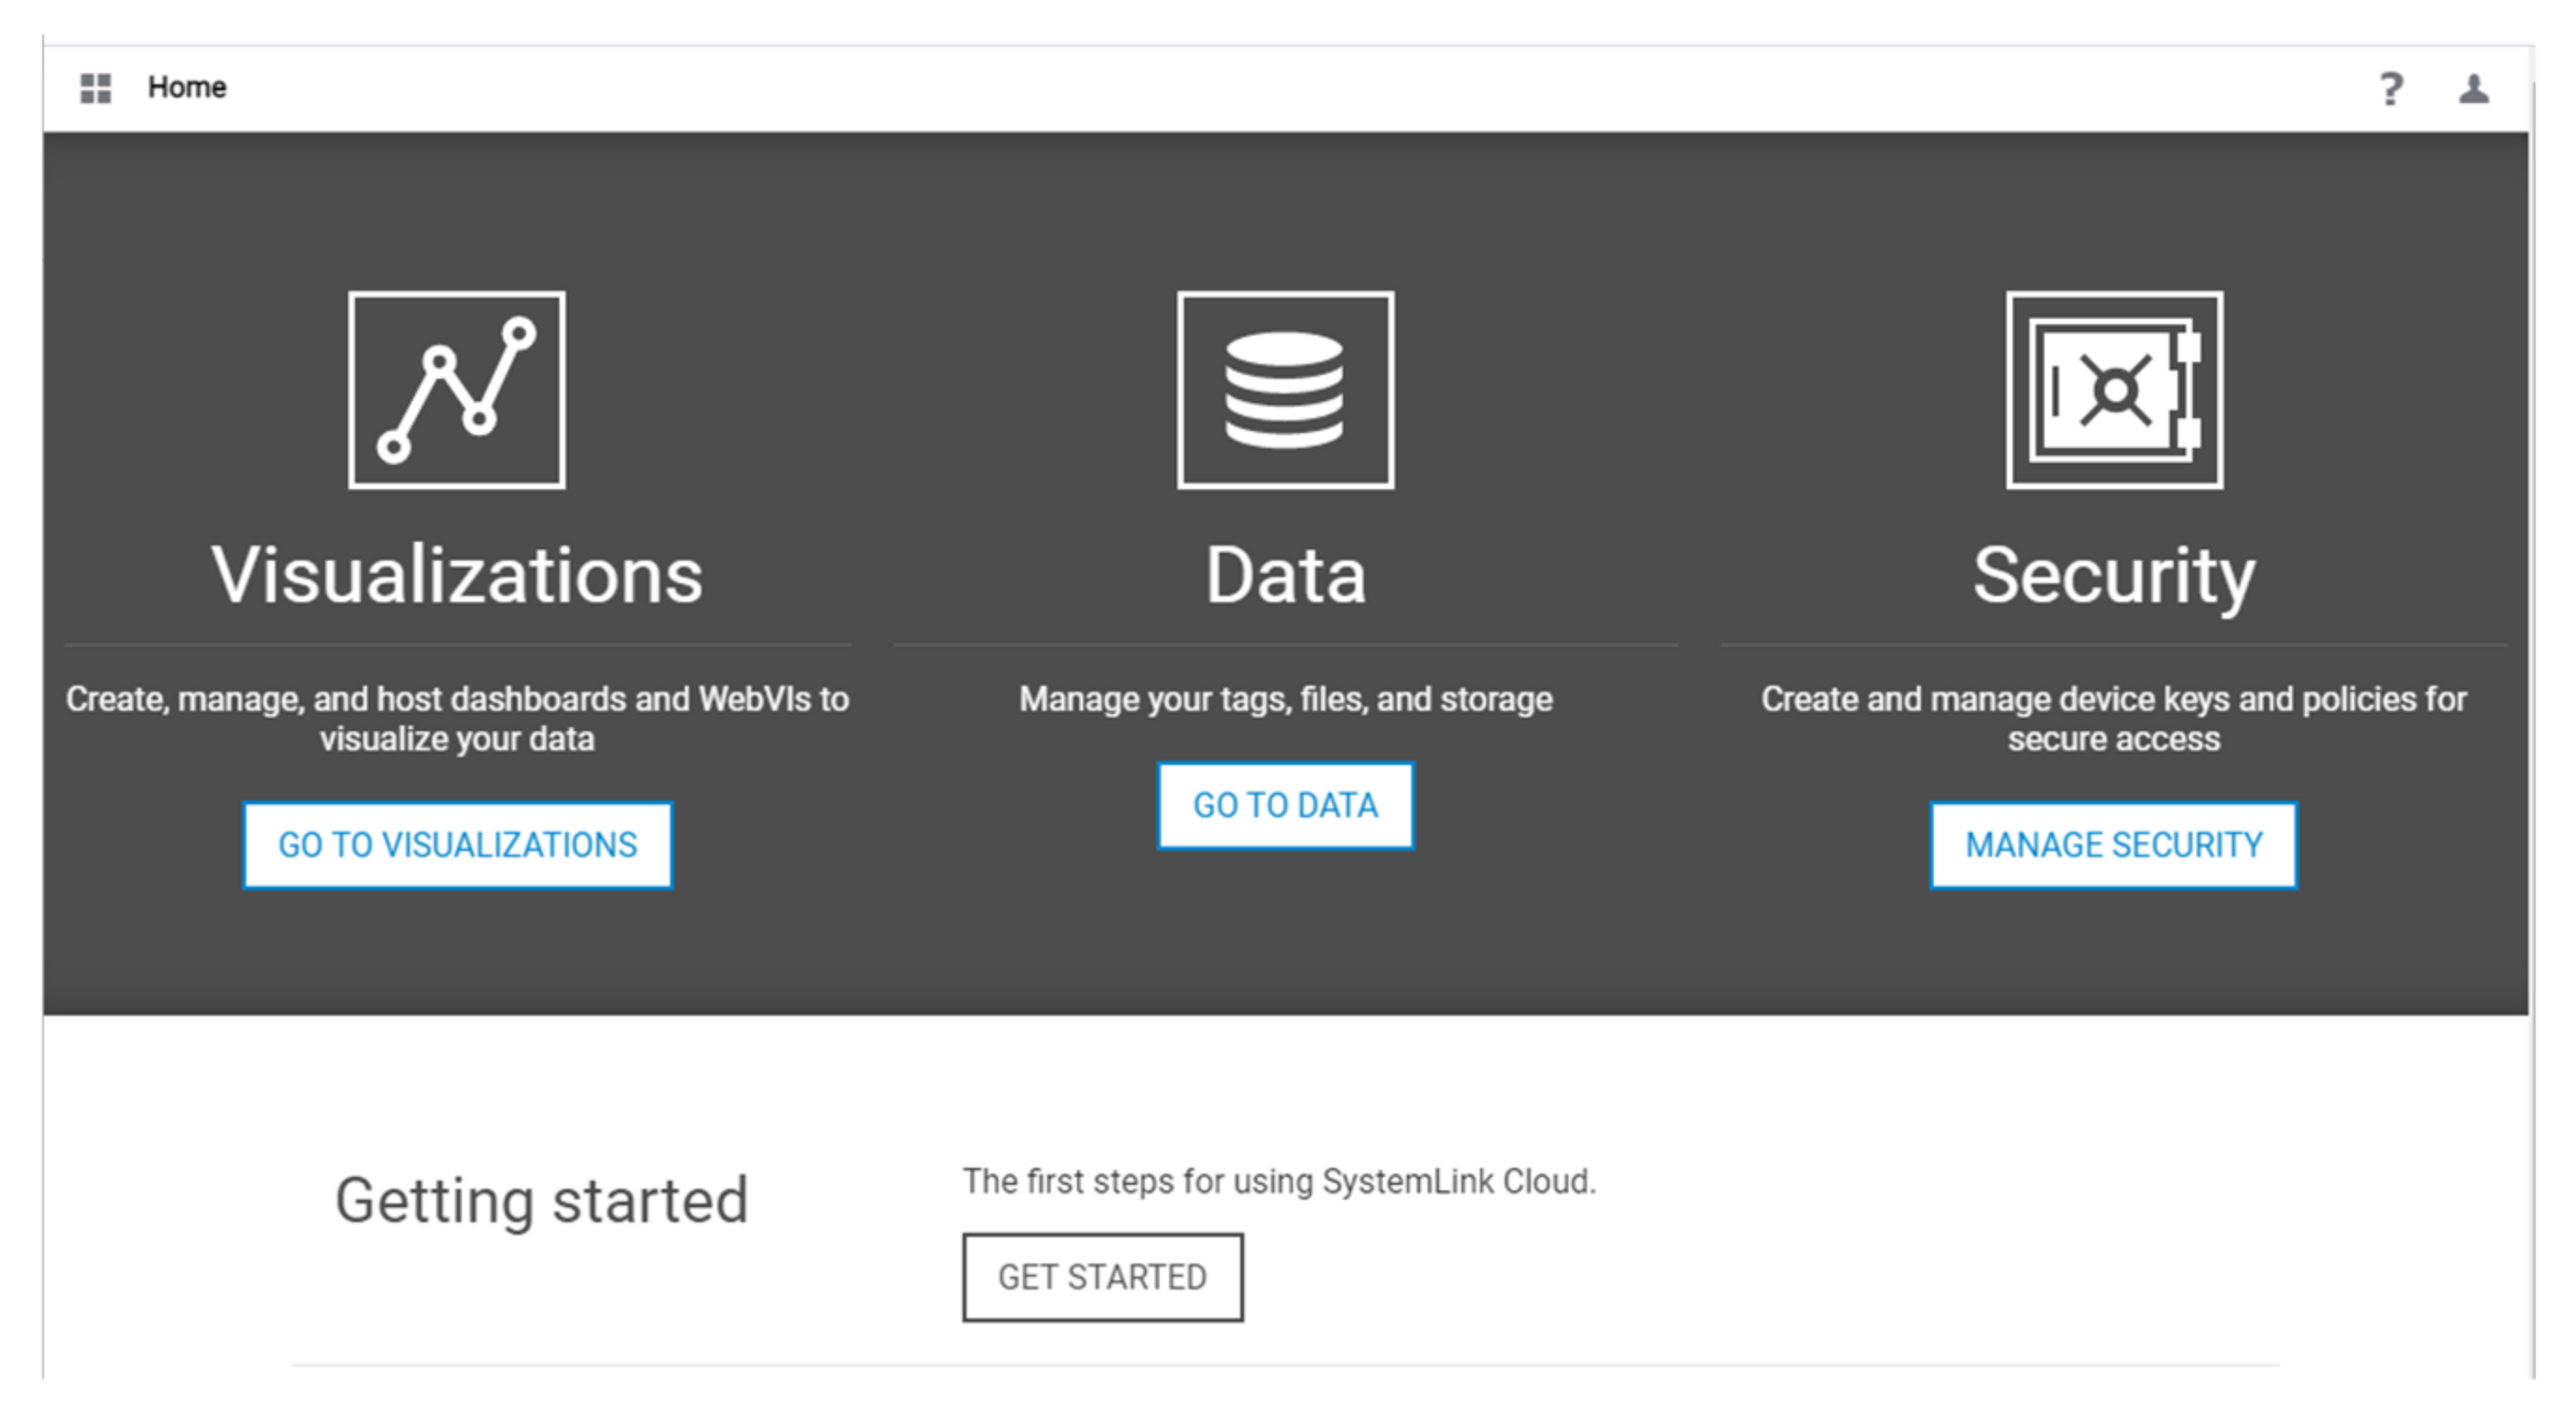The height and width of the screenshot is (1420, 2576).
Task: Click the Getting started section heading
Action: (541, 1200)
